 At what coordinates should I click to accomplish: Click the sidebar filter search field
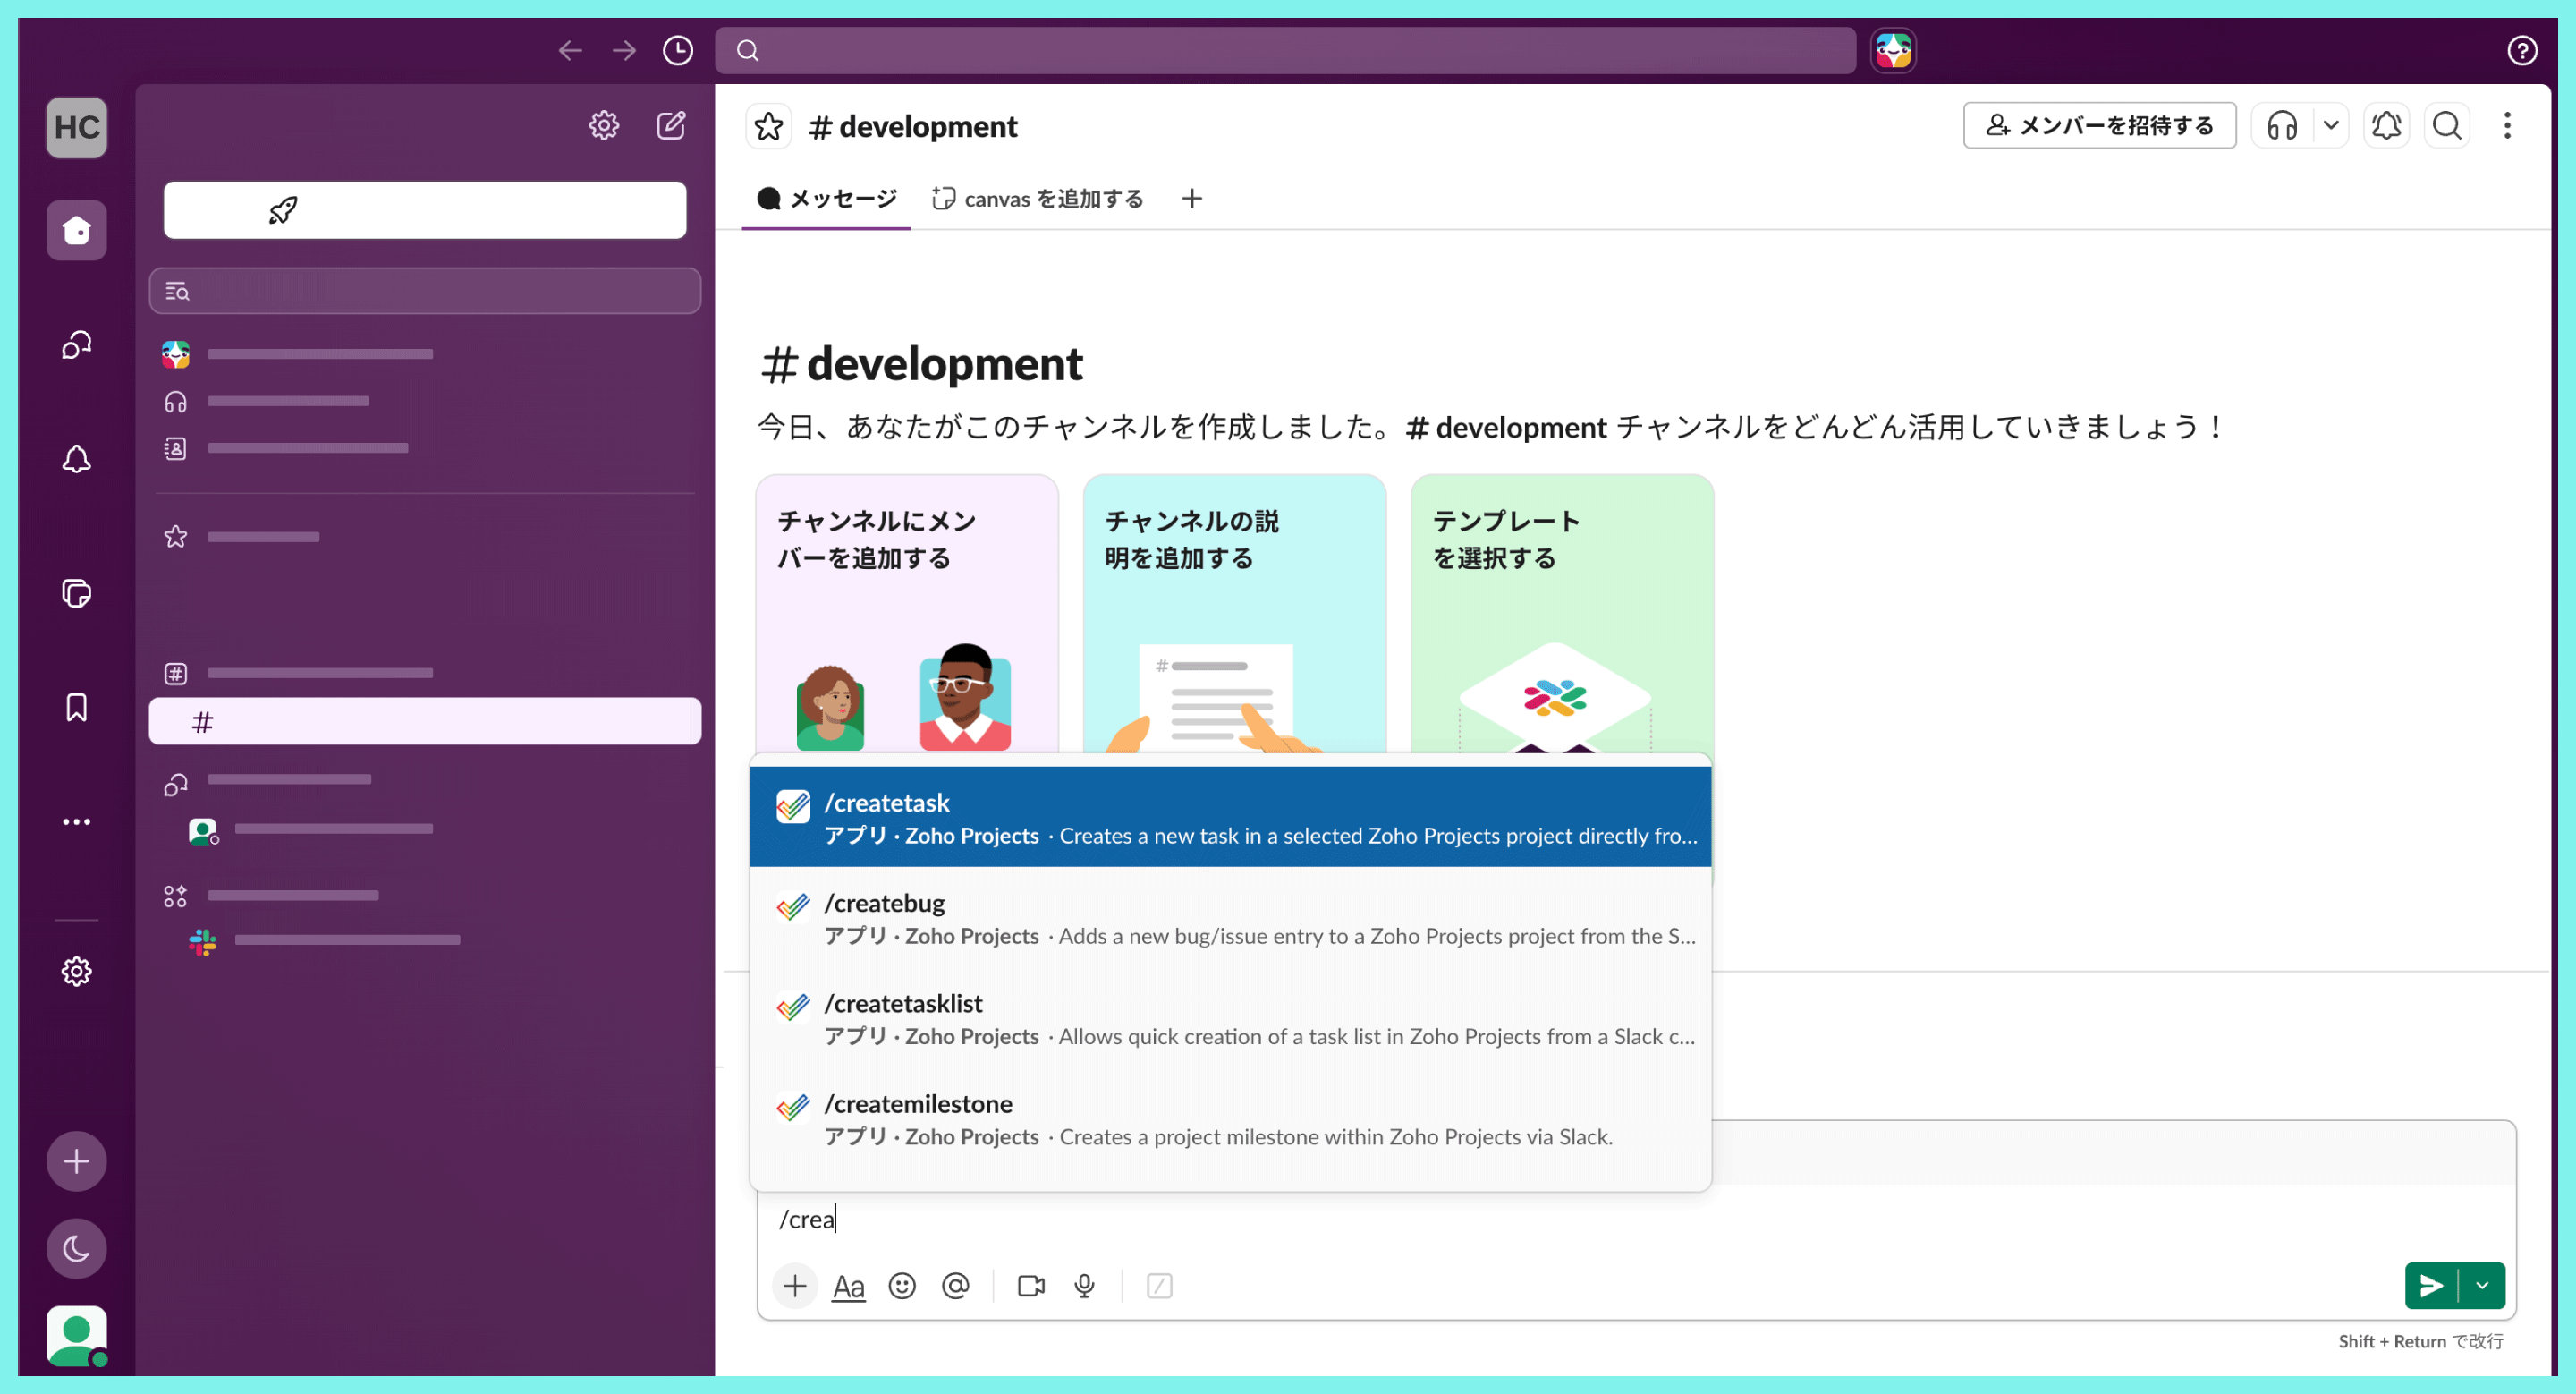(x=425, y=291)
